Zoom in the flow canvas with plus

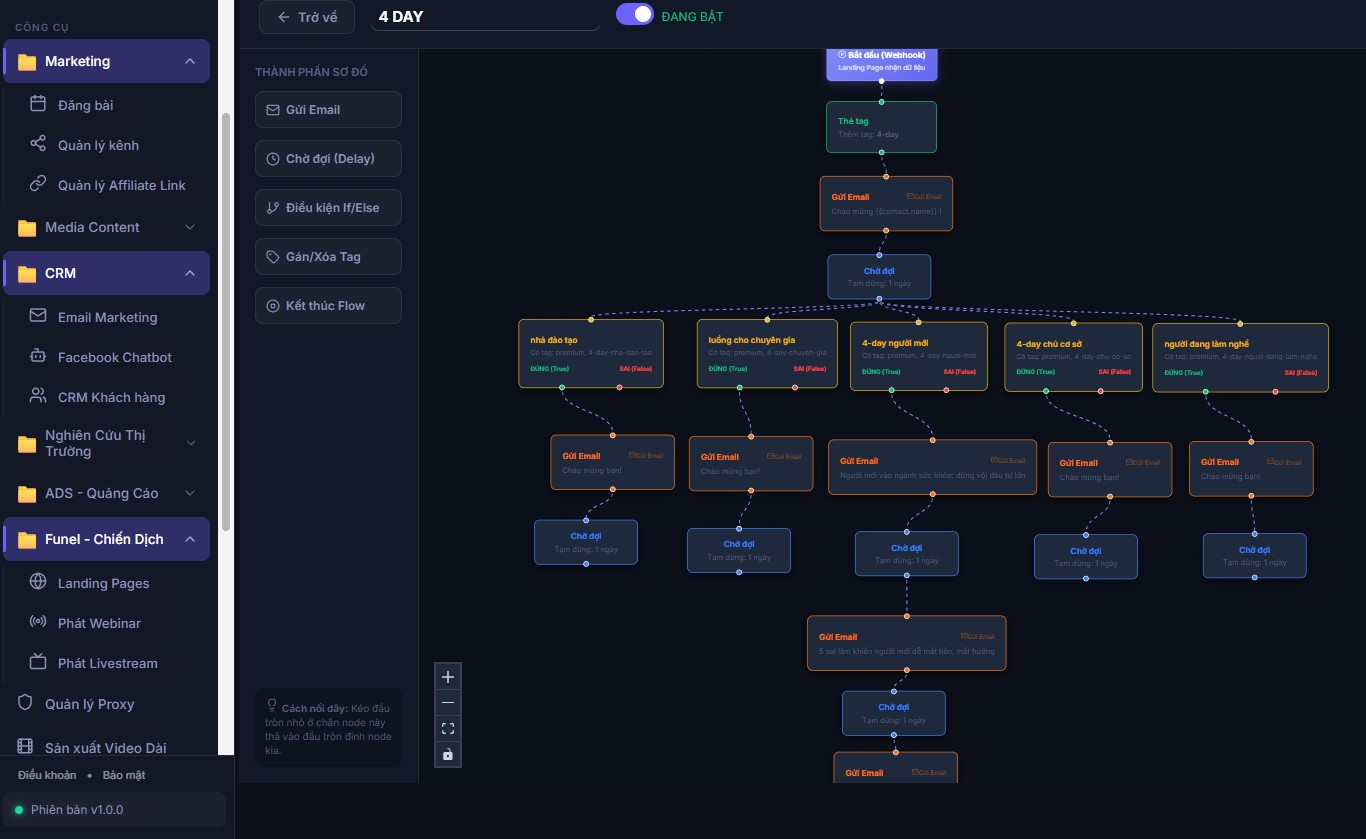tap(448, 677)
